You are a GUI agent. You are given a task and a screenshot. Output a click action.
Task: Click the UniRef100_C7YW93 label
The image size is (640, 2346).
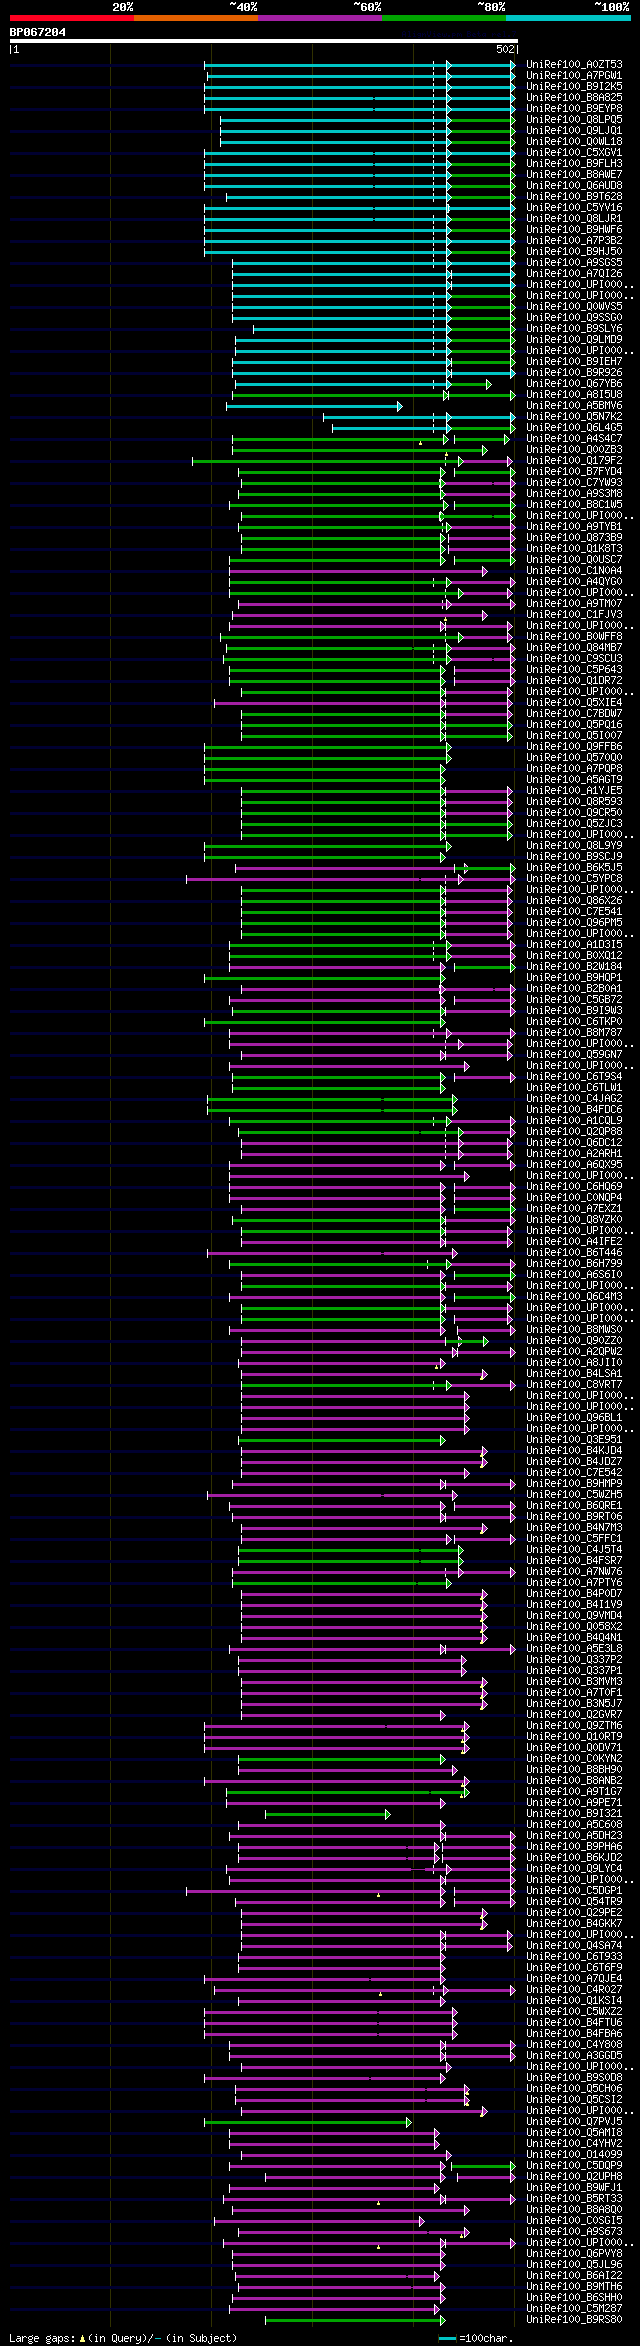click(x=574, y=482)
